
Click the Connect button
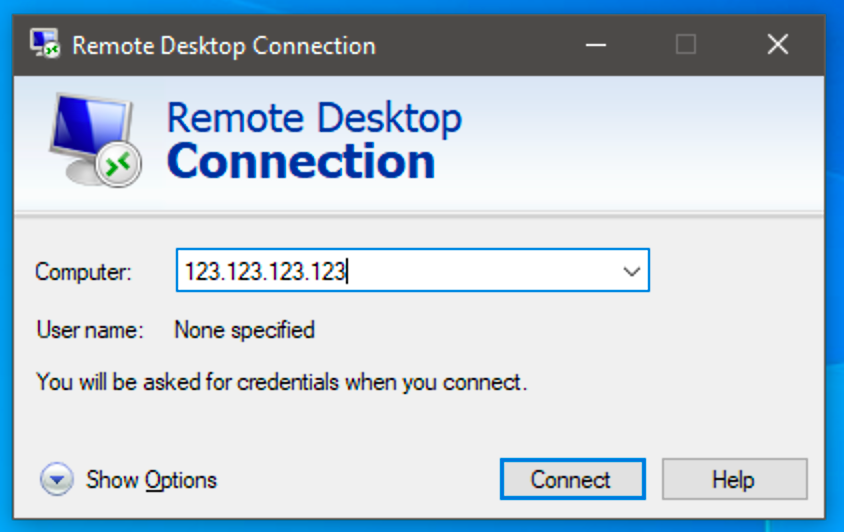pos(573,479)
